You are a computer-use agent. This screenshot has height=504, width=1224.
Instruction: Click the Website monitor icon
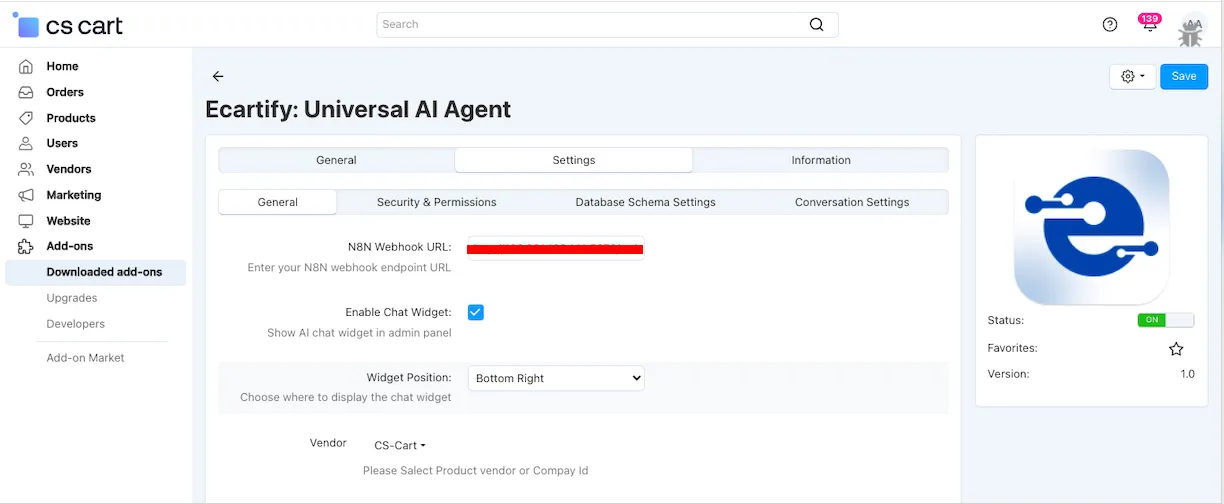pyautogui.click(x=26, y=221)
